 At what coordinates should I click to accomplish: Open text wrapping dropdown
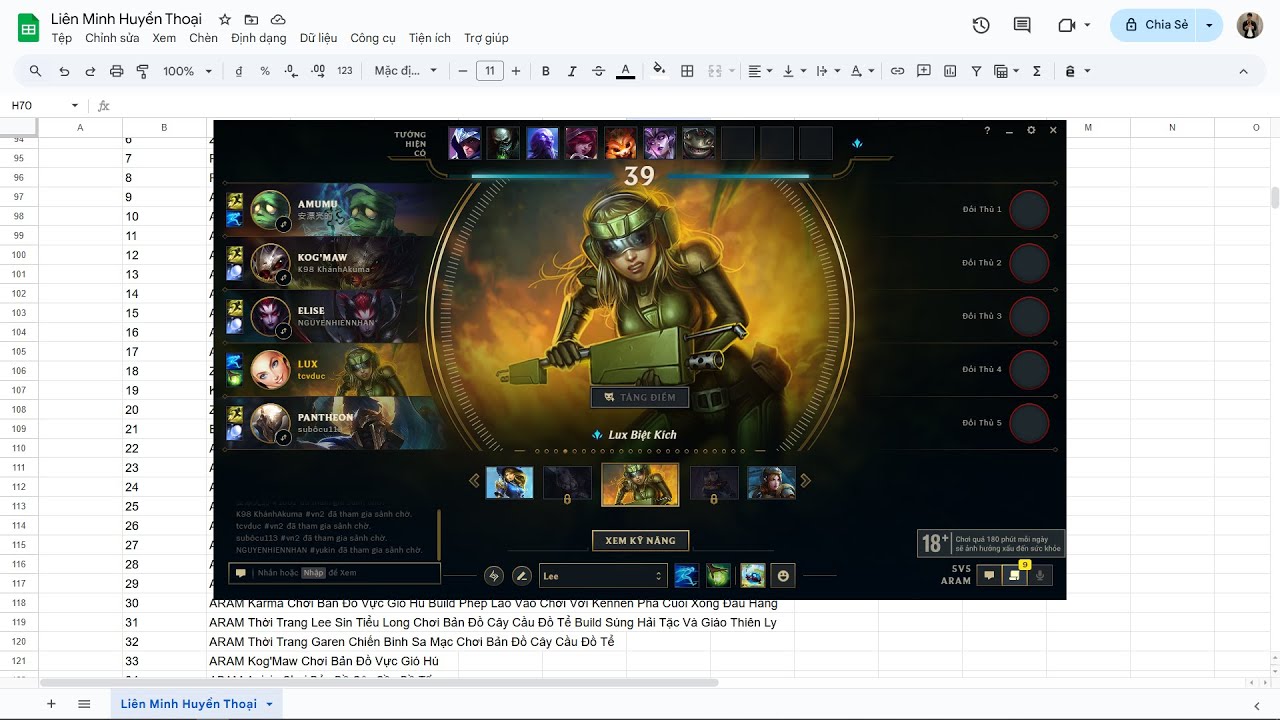[x=828, y=71]
